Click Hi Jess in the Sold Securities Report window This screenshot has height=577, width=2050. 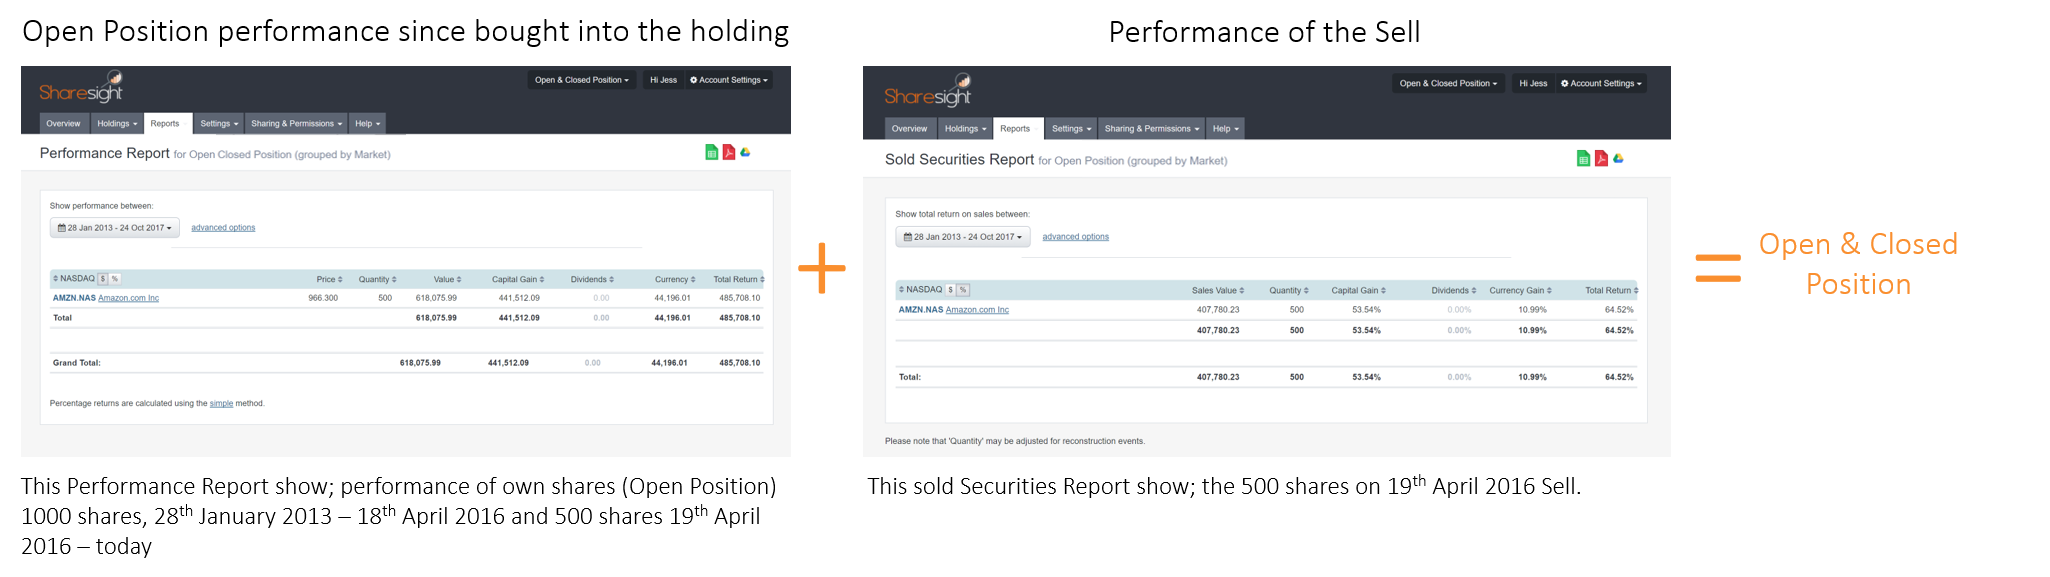pyautogui.click(x=1533, y=83)
